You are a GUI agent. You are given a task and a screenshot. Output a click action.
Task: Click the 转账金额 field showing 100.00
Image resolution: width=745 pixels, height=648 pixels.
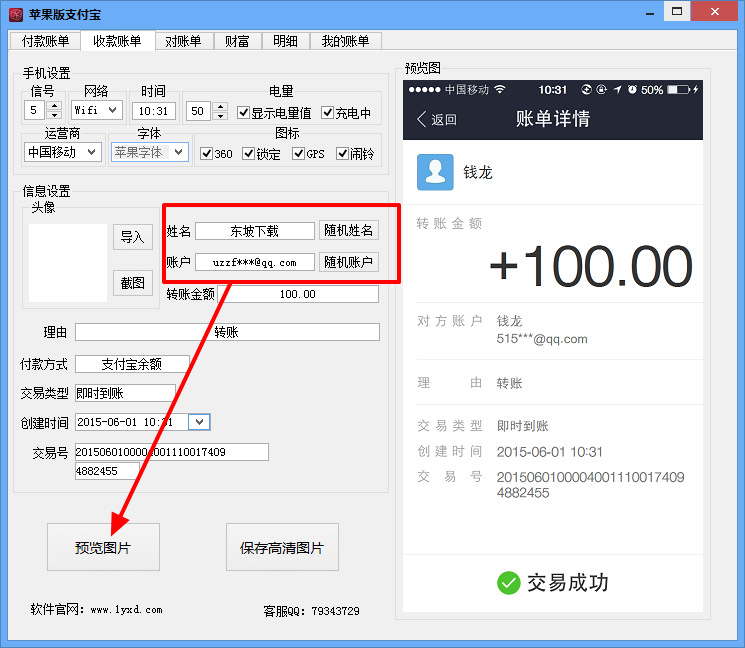298,294
